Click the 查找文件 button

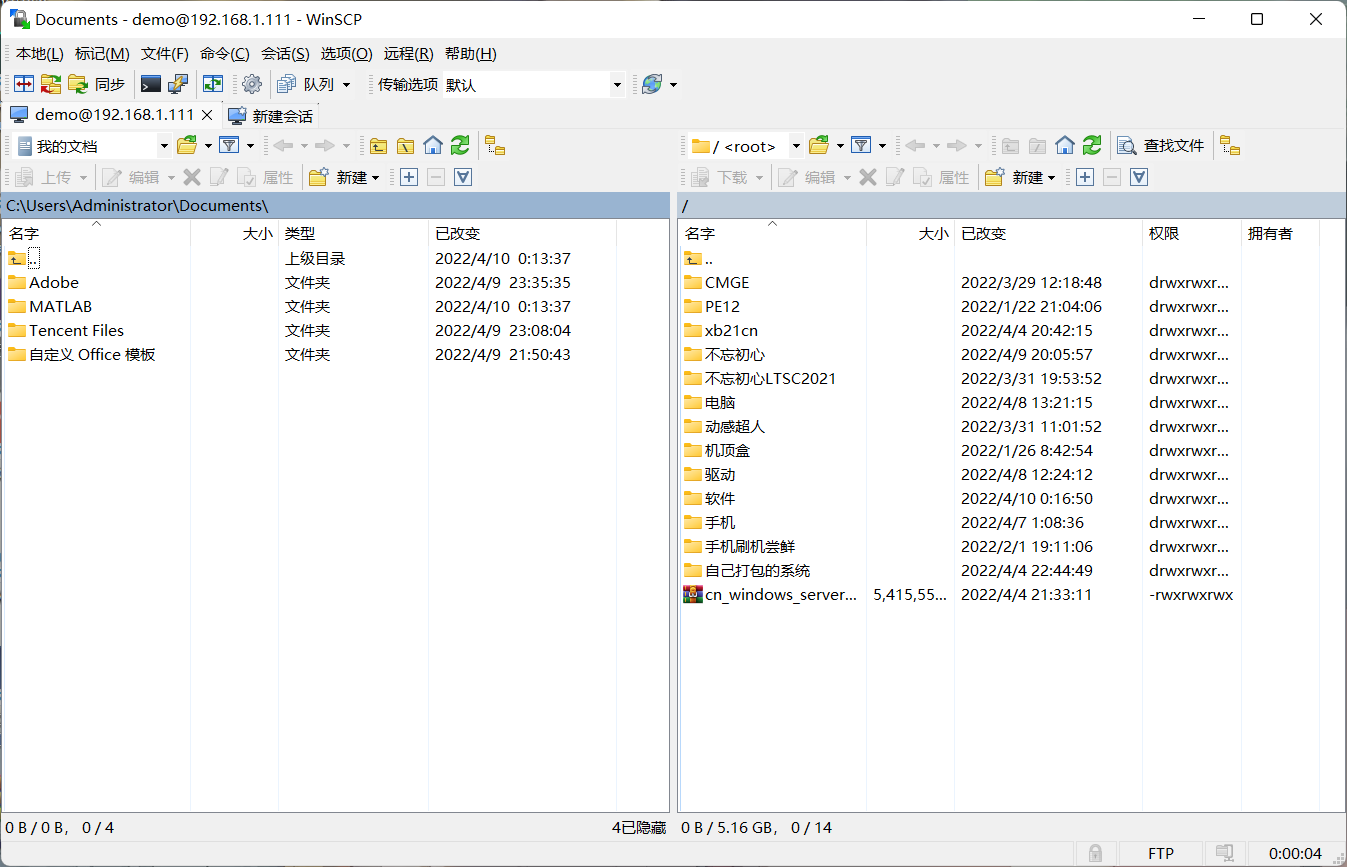tap(1161, 146)
